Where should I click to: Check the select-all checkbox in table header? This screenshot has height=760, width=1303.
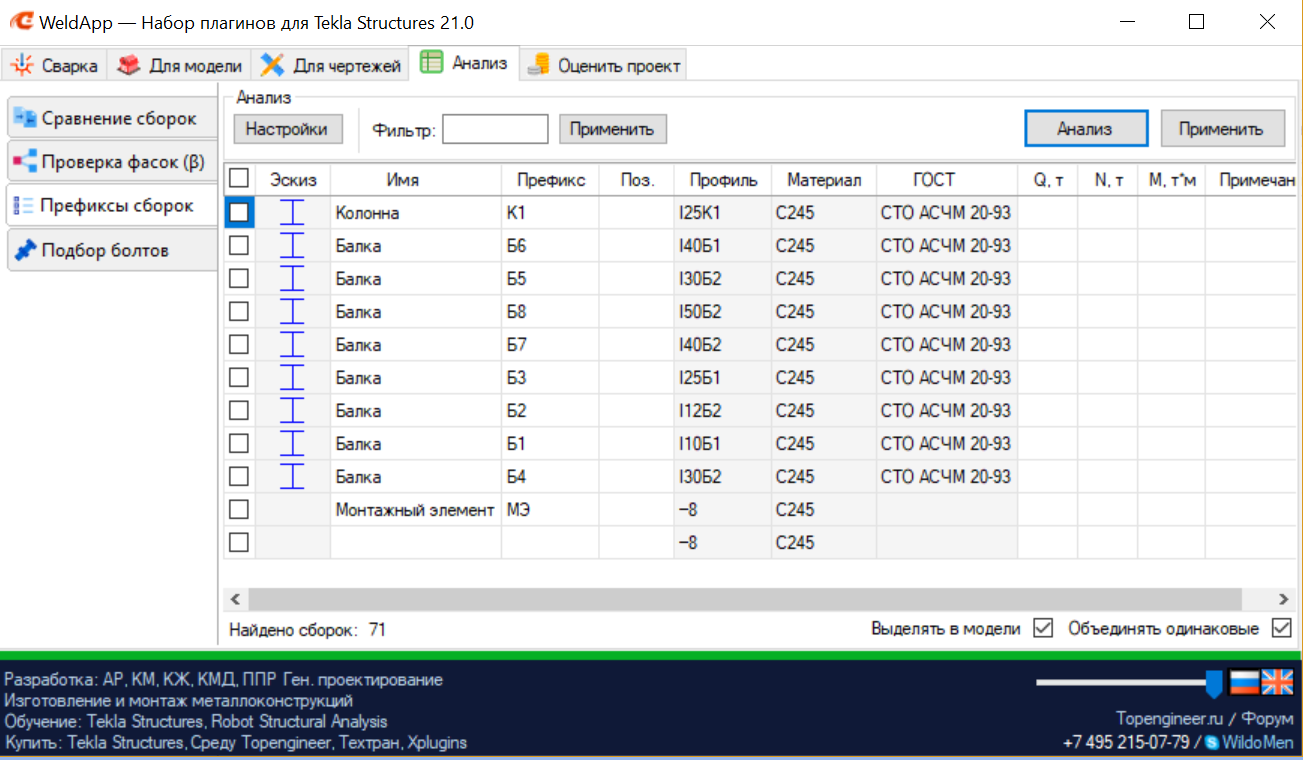[x=239, y=179]
